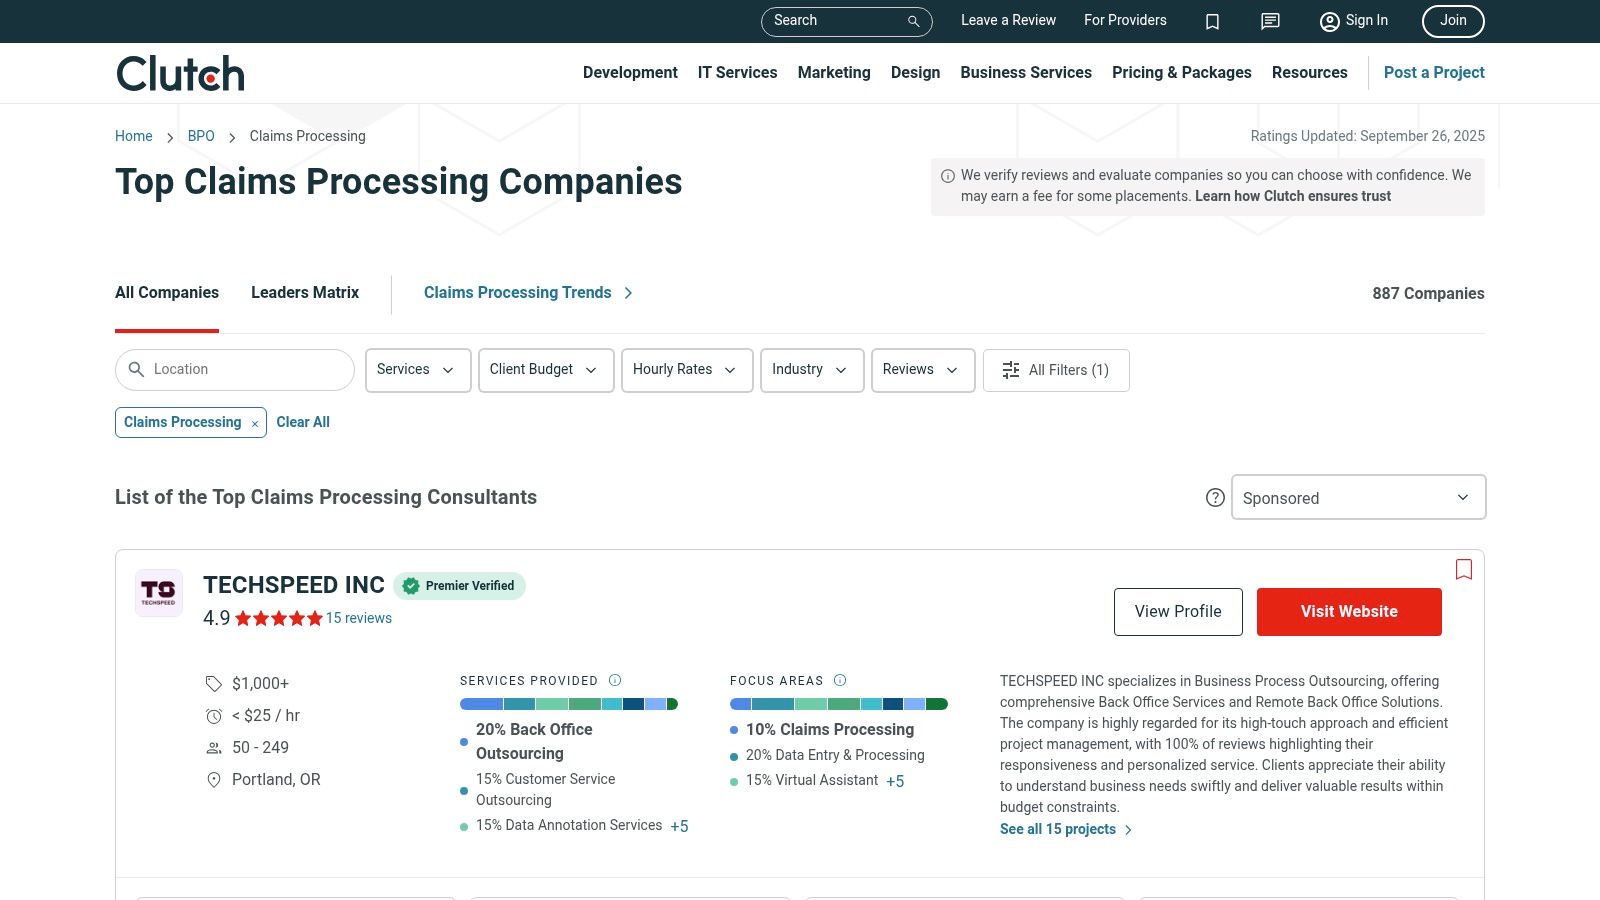1600x900 pixels.
Task: Click the Services Provided color bar
Action: pyautogui.click(x=568, y=704)
